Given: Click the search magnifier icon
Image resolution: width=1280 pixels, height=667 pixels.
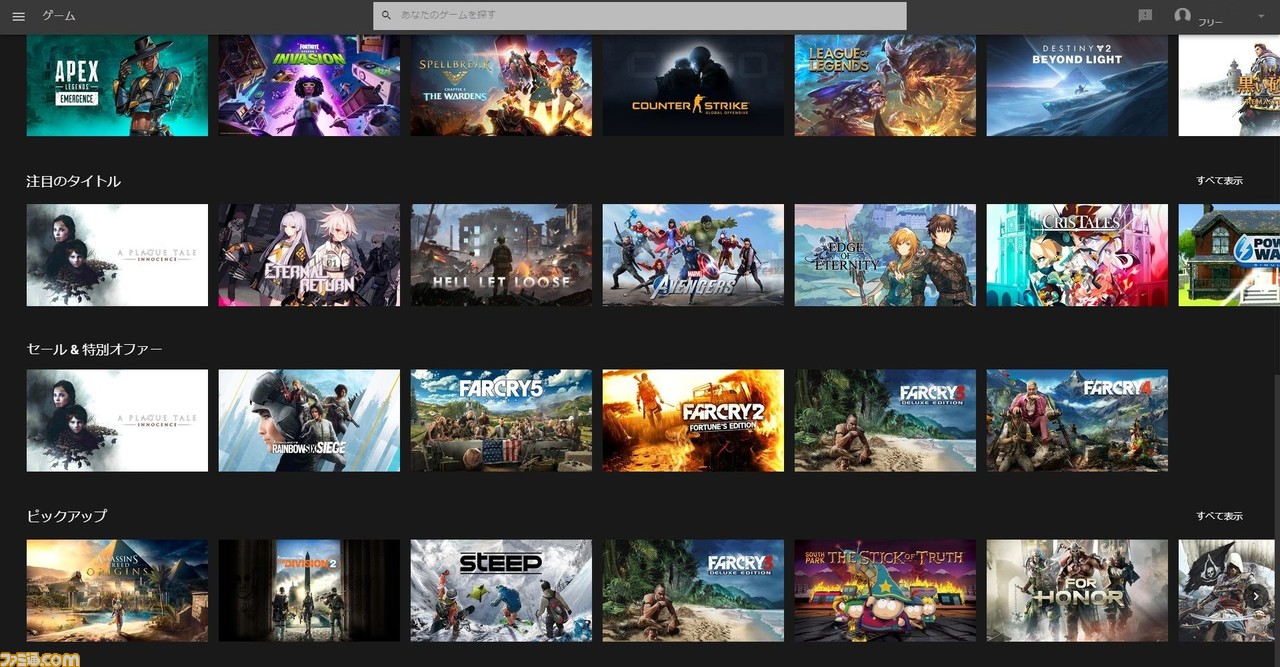Looking at the screenshot, I should coord(387,16).
